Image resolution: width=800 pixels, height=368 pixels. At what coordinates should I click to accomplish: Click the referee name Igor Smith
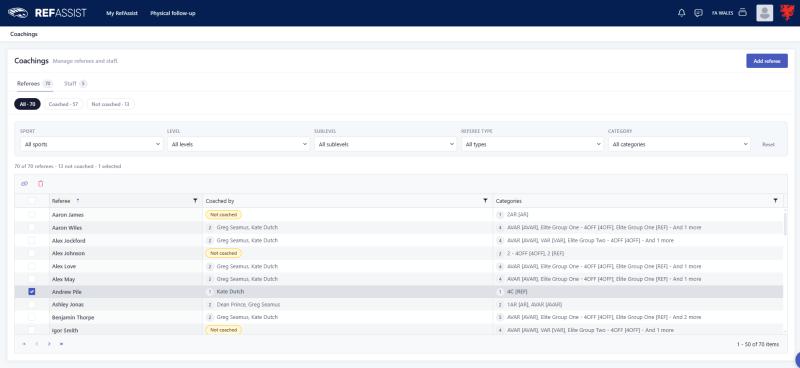(65, 330)
